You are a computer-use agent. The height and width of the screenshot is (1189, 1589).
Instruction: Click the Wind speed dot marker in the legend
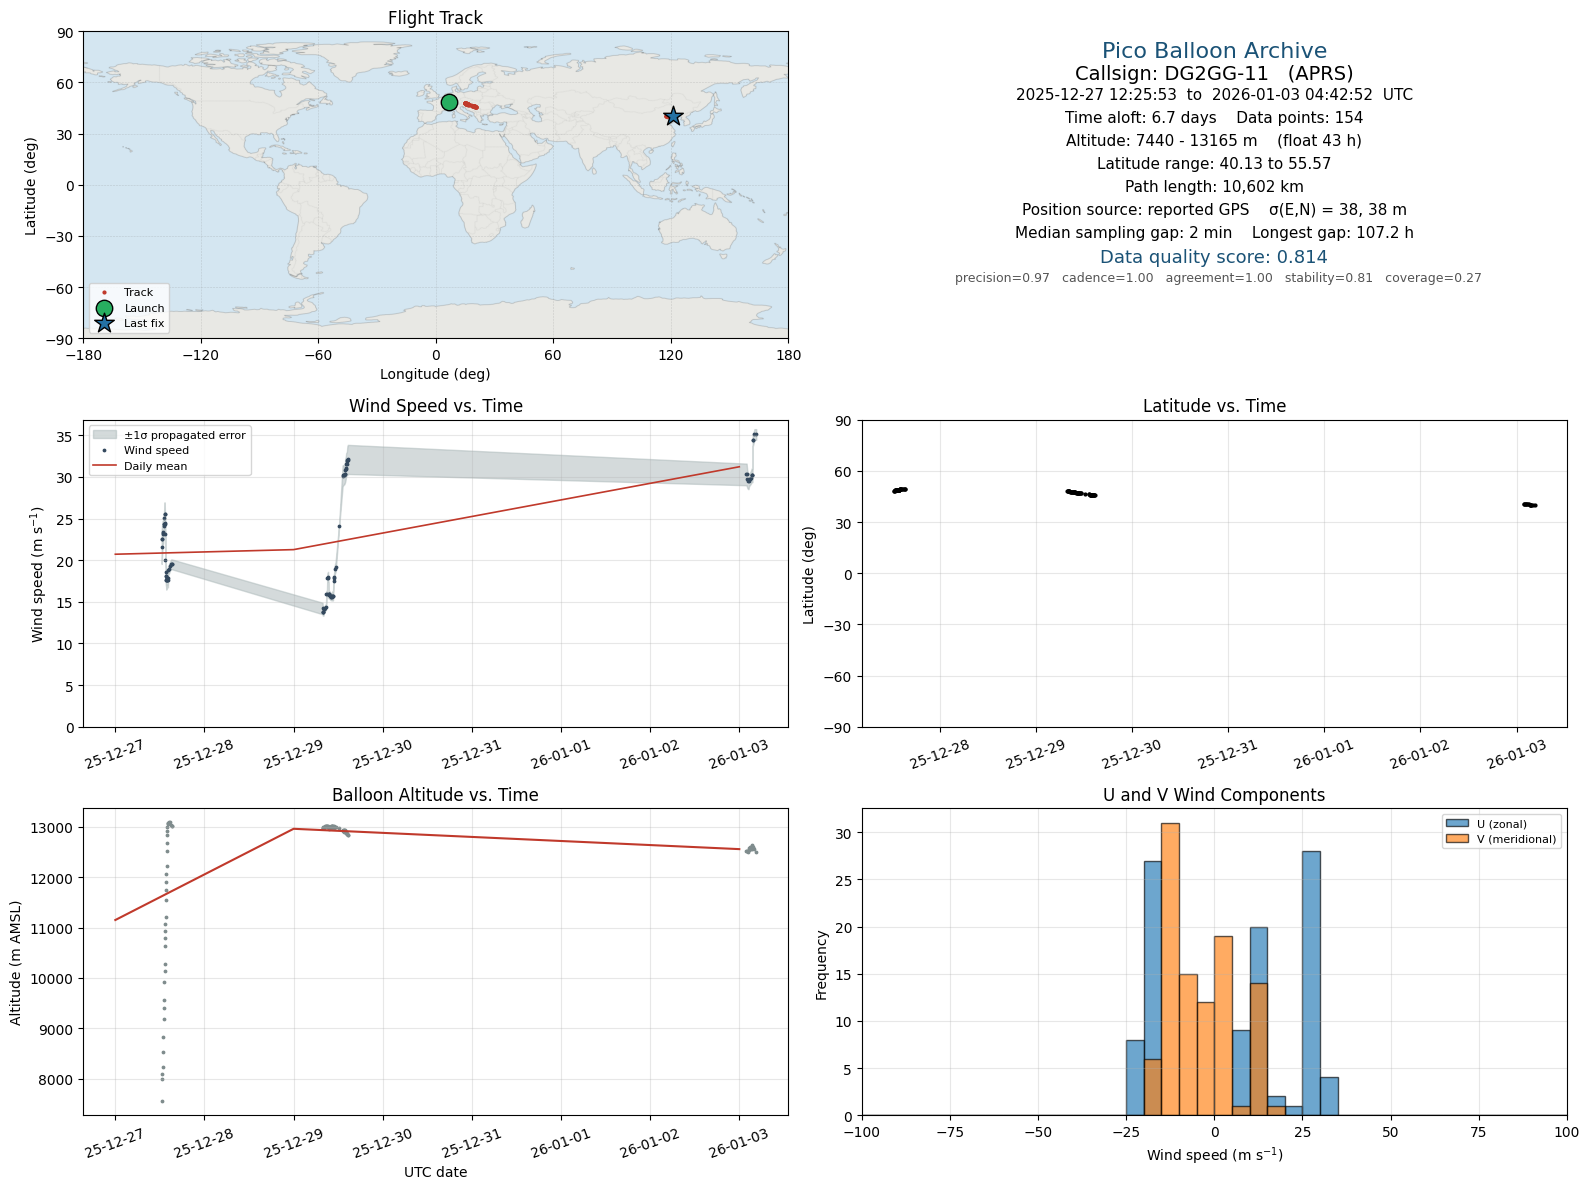pyautogui.click(x=104, y=451)
